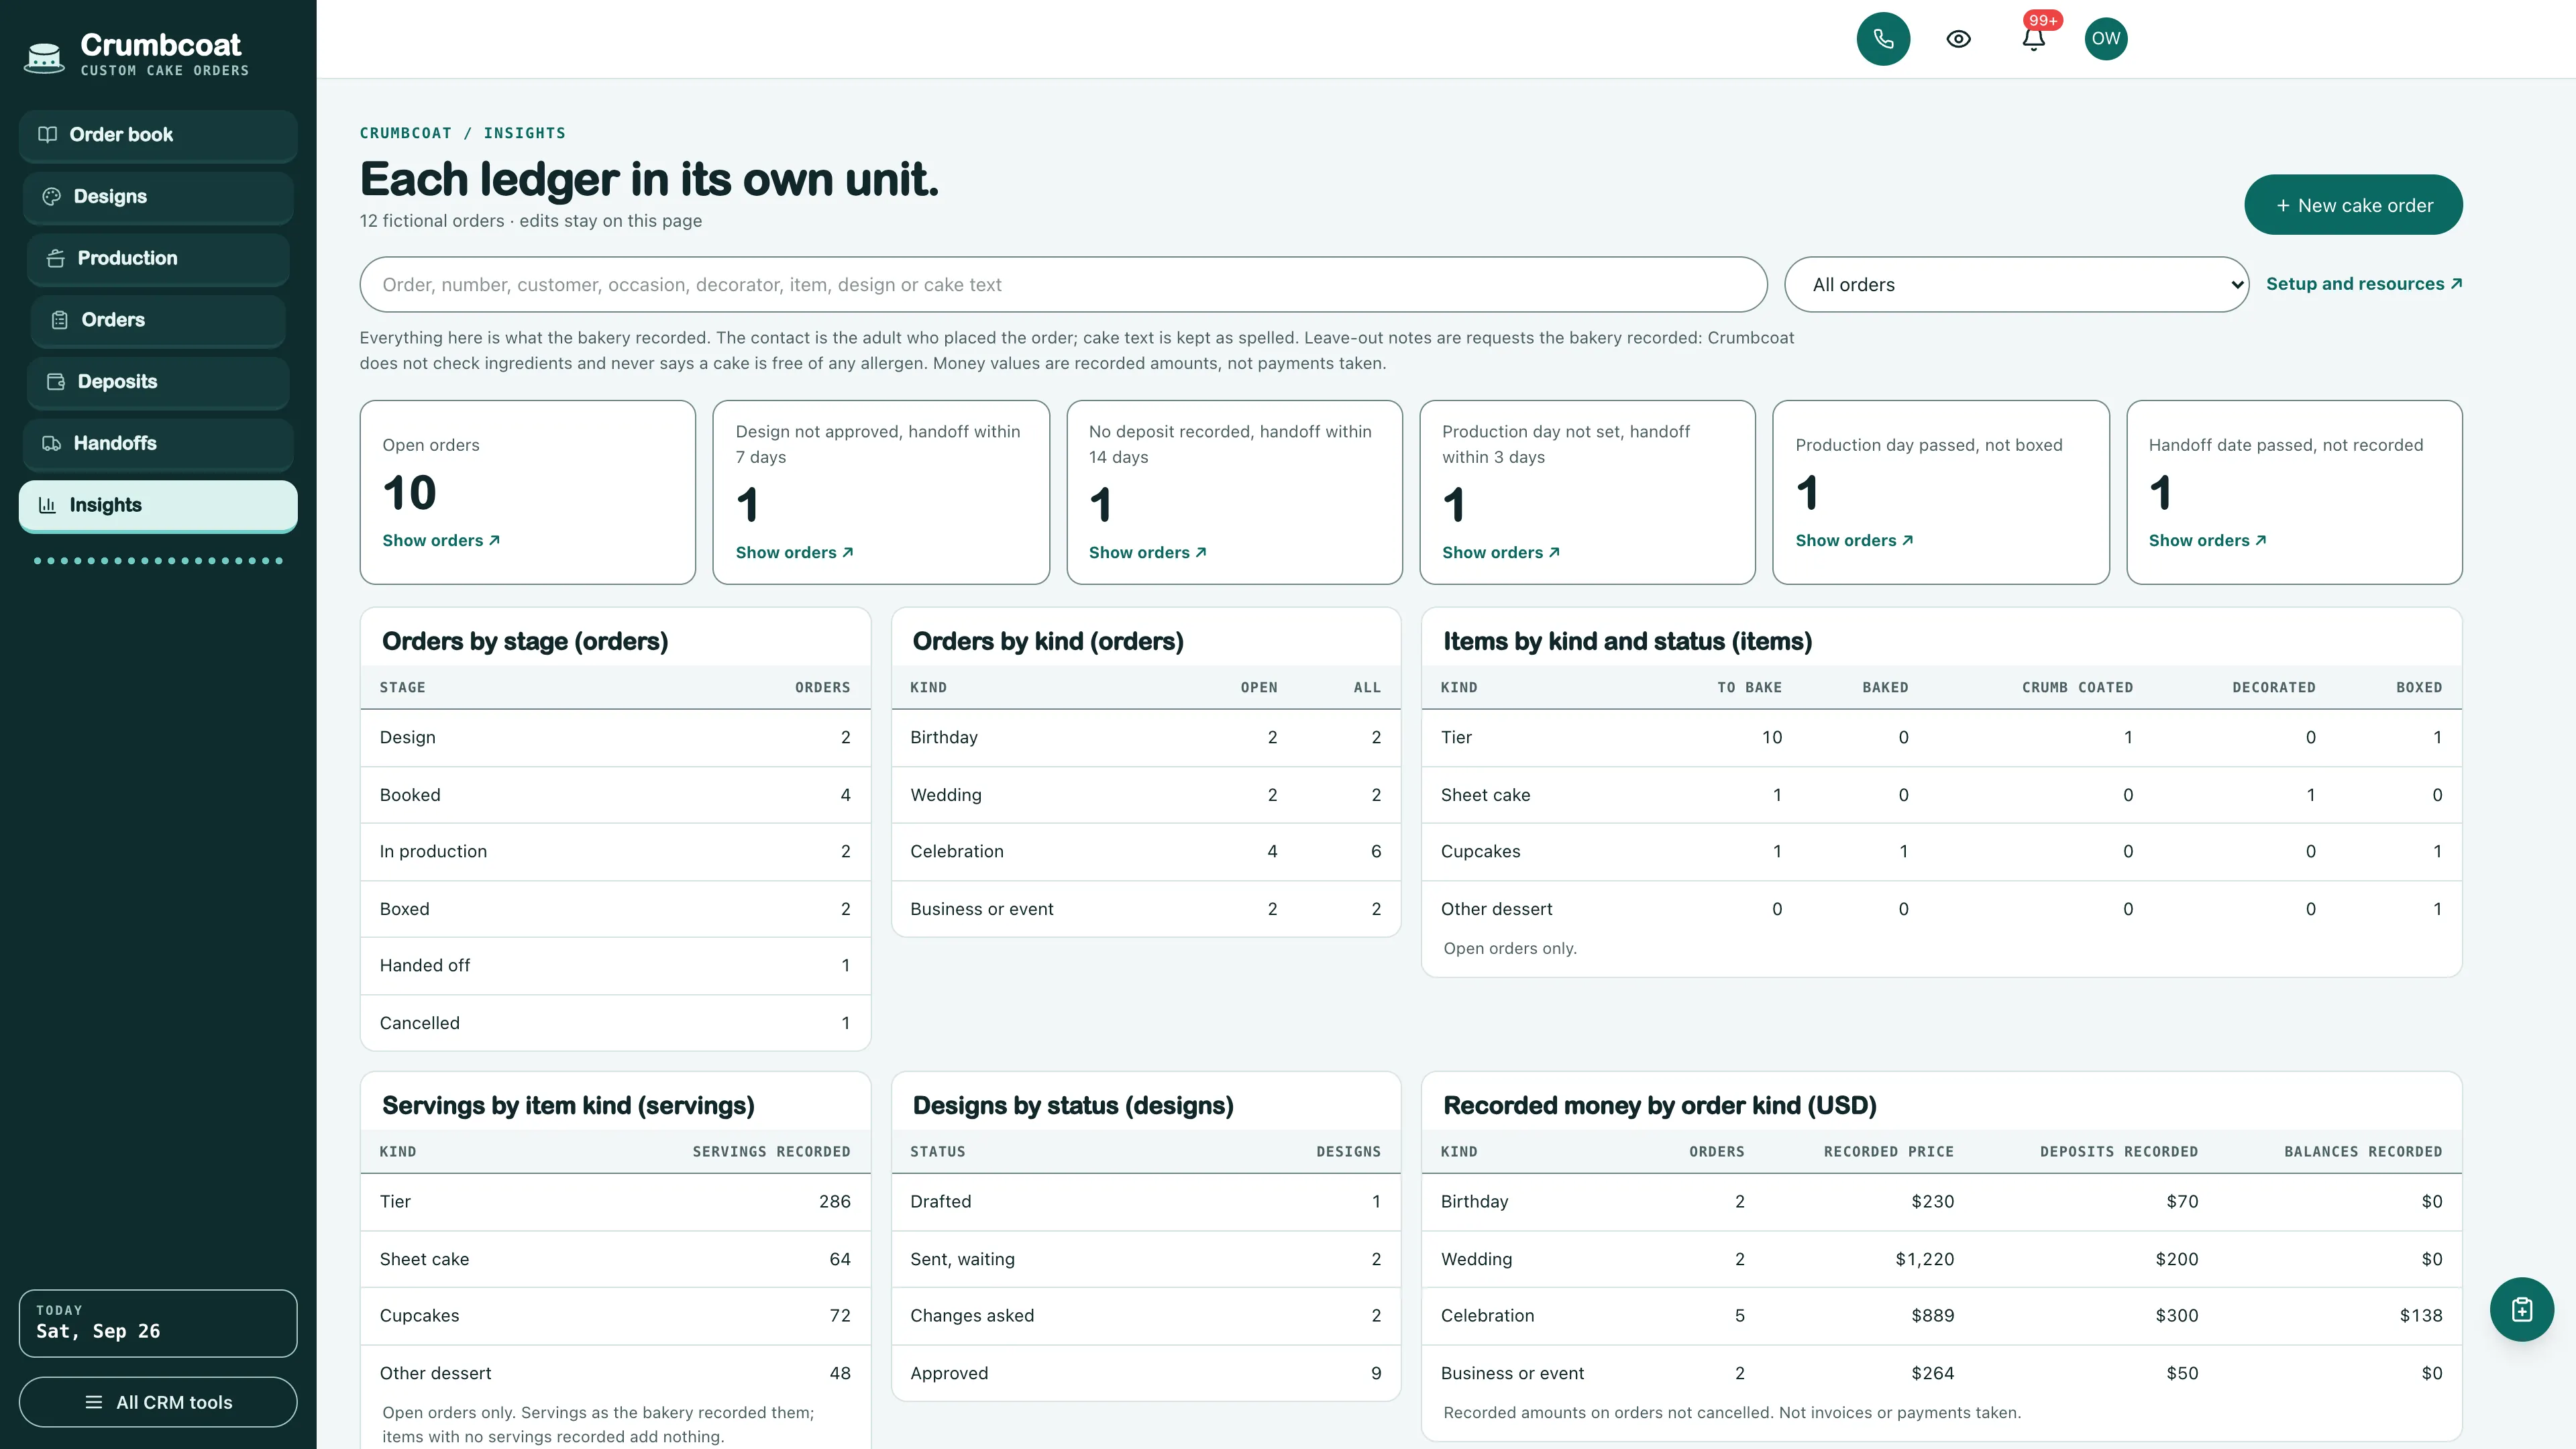
Task: Click the DEPOSITS RECORDED column header
Action: pyautogui.click(x=2118, y=1152)
